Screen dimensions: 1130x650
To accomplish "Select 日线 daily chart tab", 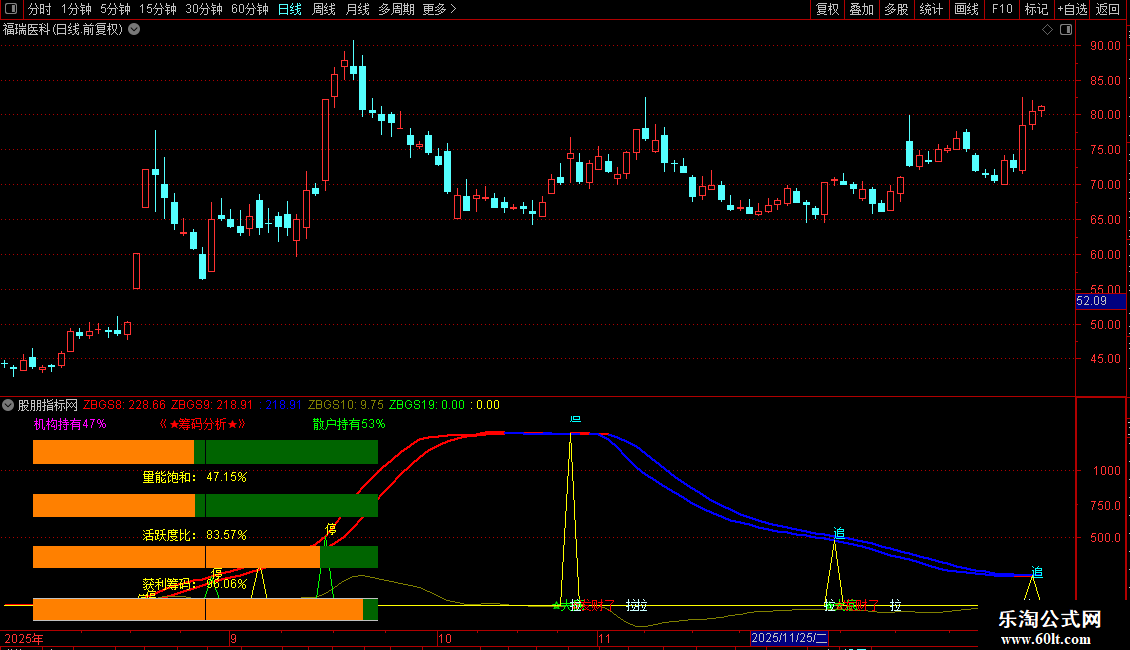I will 290,9.
